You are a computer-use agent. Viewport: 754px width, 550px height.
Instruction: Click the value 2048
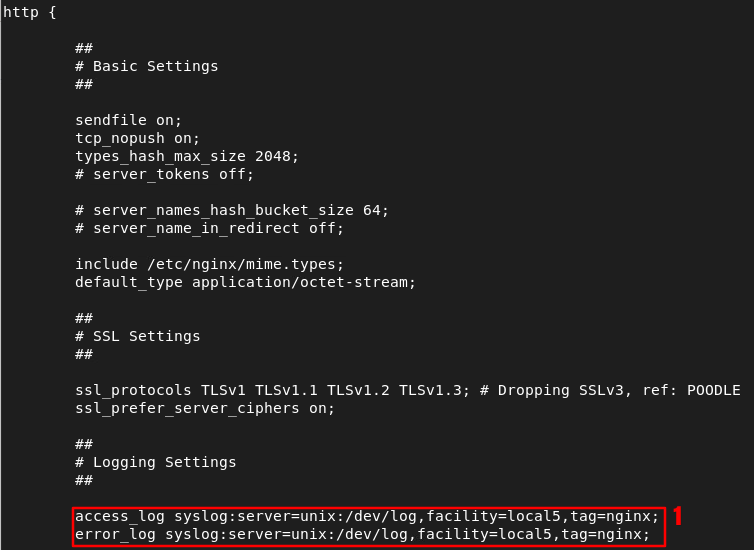pyautogui.click(x=276, y=156)
